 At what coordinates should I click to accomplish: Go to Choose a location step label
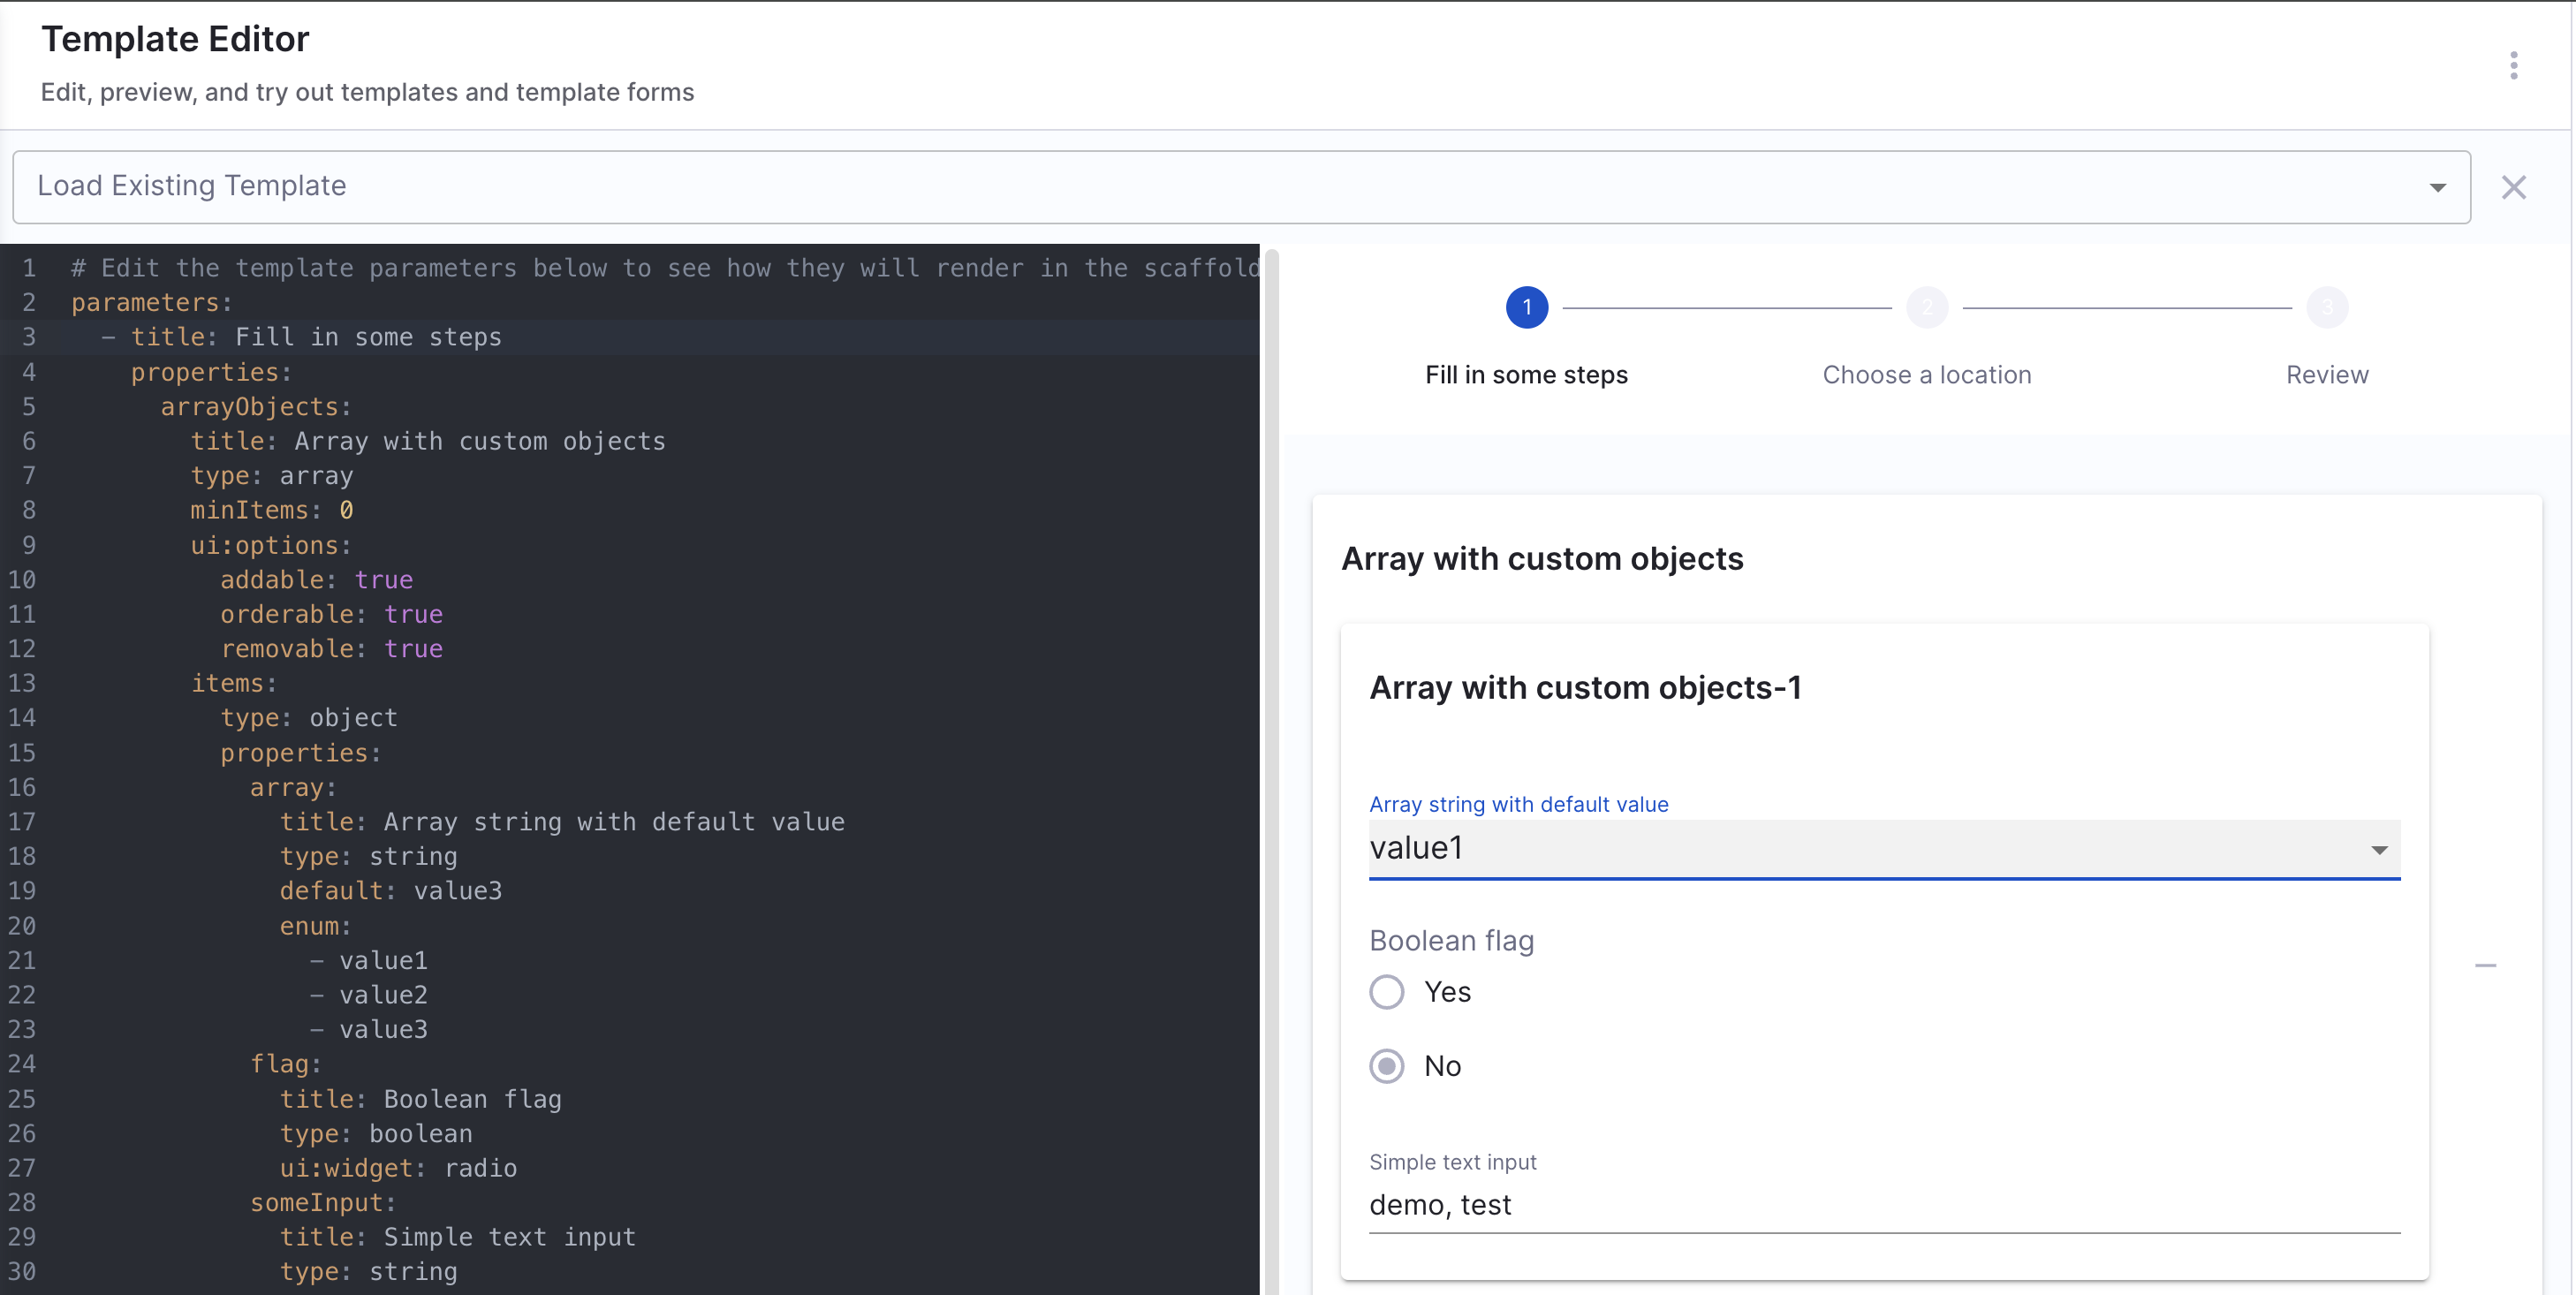1926,375
